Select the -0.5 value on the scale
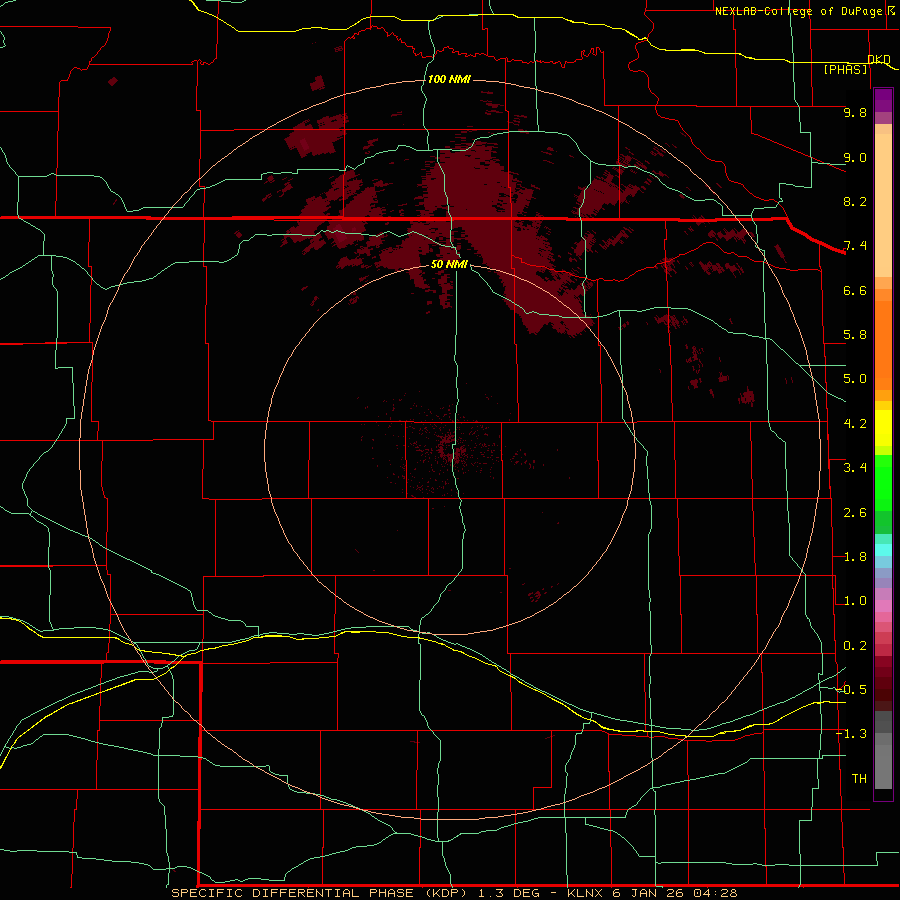Viewport: 900px width, 900px height. pyautogui.click(x=851, y=690)
